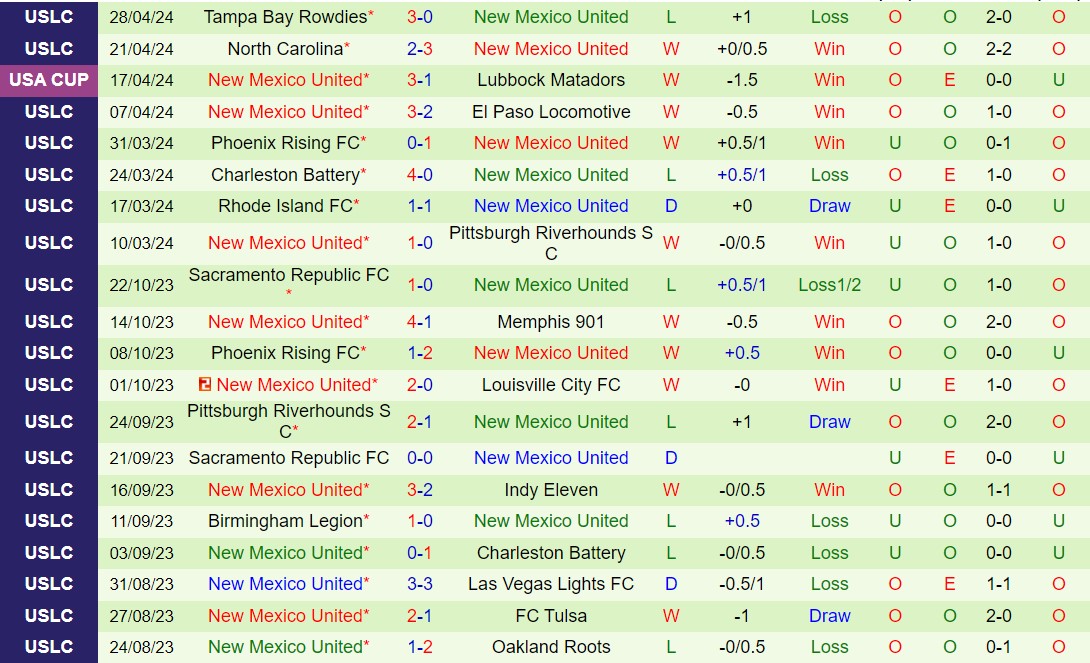Screen dimensions: 1090x663
Task: Click the red card icon beside New Mexico United
Action: (x=205, y=385)
